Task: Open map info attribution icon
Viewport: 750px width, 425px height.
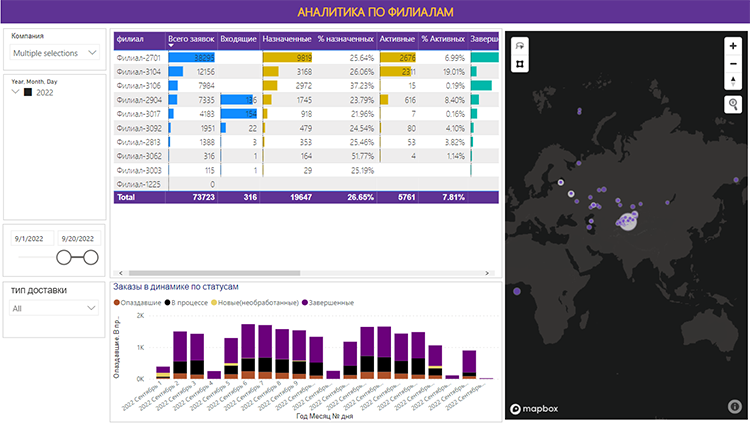Action: [x=734, y=406]
